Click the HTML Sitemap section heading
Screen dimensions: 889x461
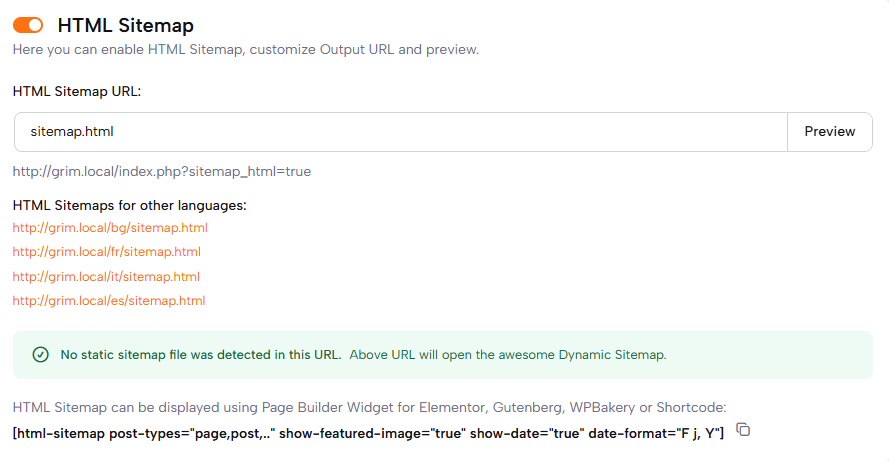pos(125,26)
